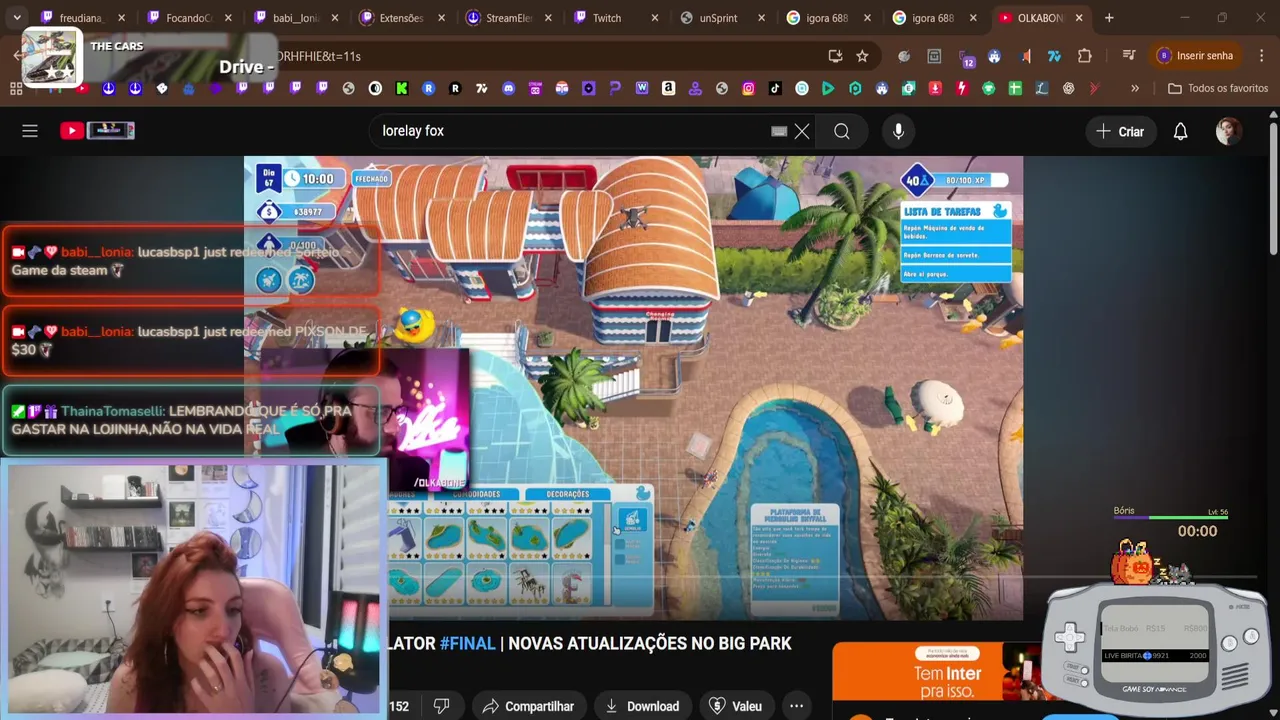Open the on-screen keyboard in search box
Image resolution: width=1280 pixels, height=720 pixels.
pyautogui.click(x=779, y=131)
